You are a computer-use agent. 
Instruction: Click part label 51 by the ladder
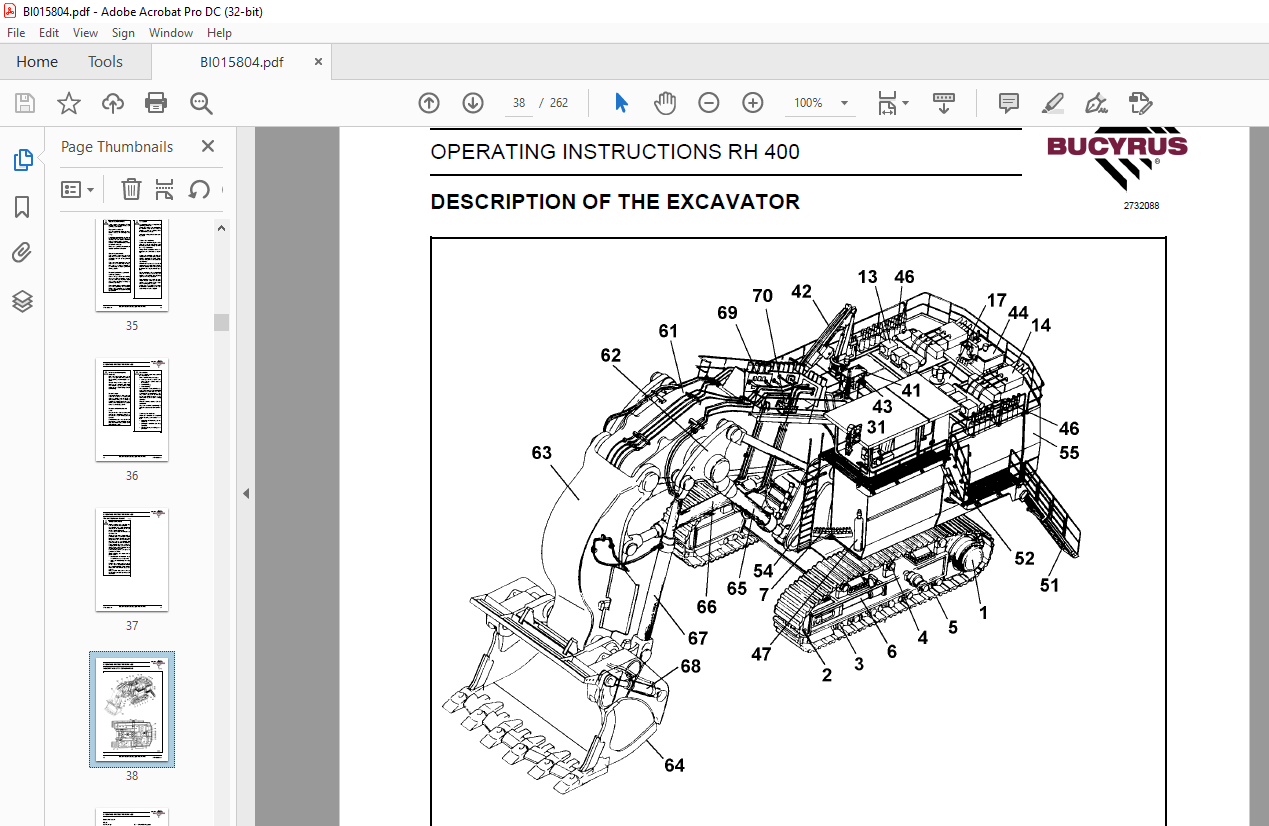1049,585
